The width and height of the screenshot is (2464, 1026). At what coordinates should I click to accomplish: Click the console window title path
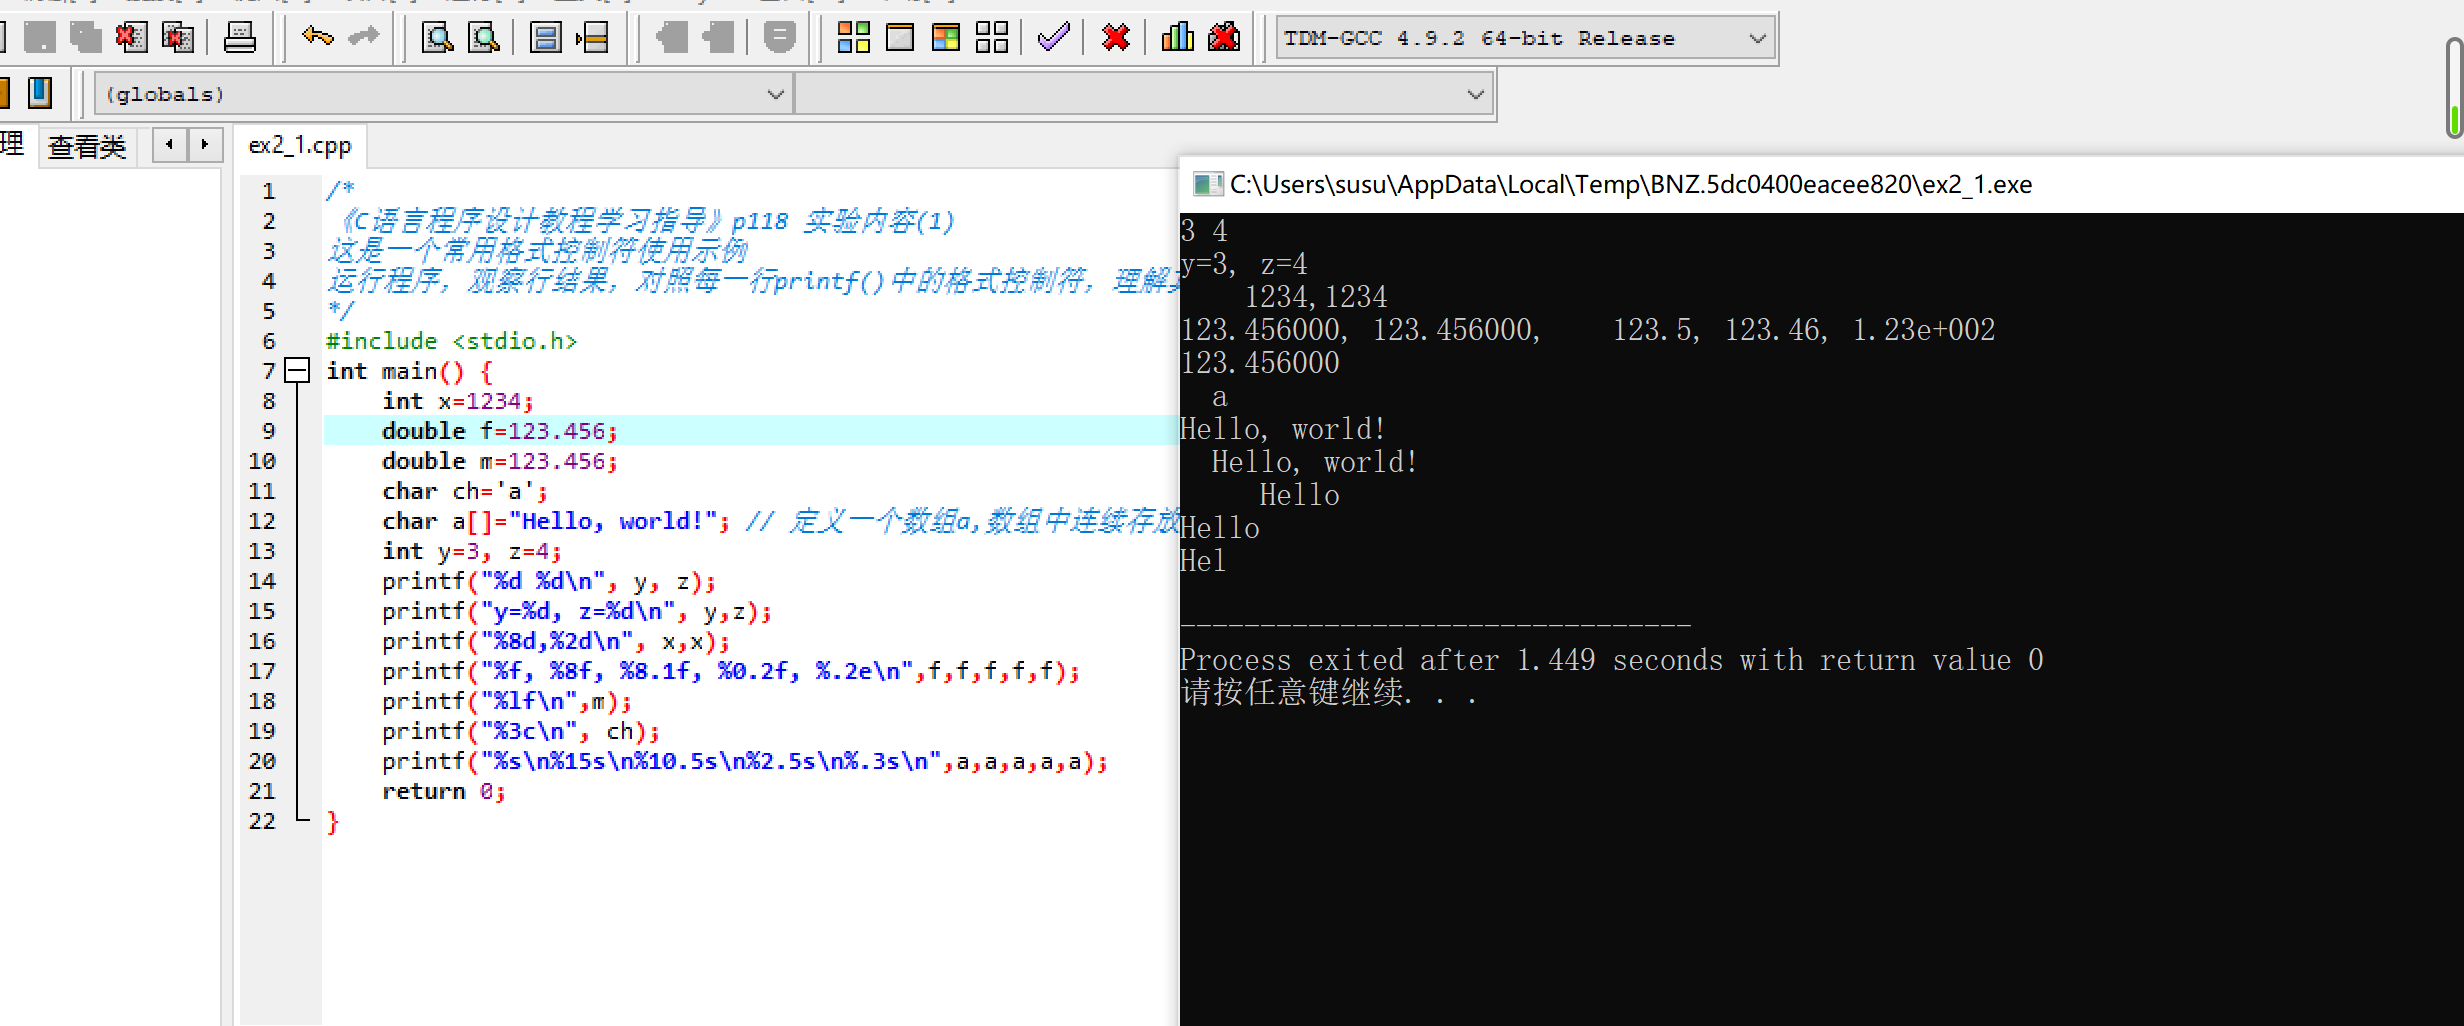point(1631,184)
